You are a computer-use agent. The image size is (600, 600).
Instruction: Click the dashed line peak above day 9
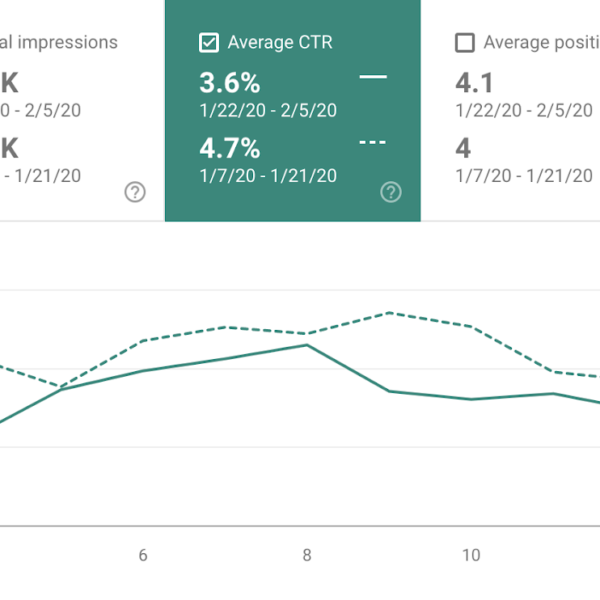(389, 313)
